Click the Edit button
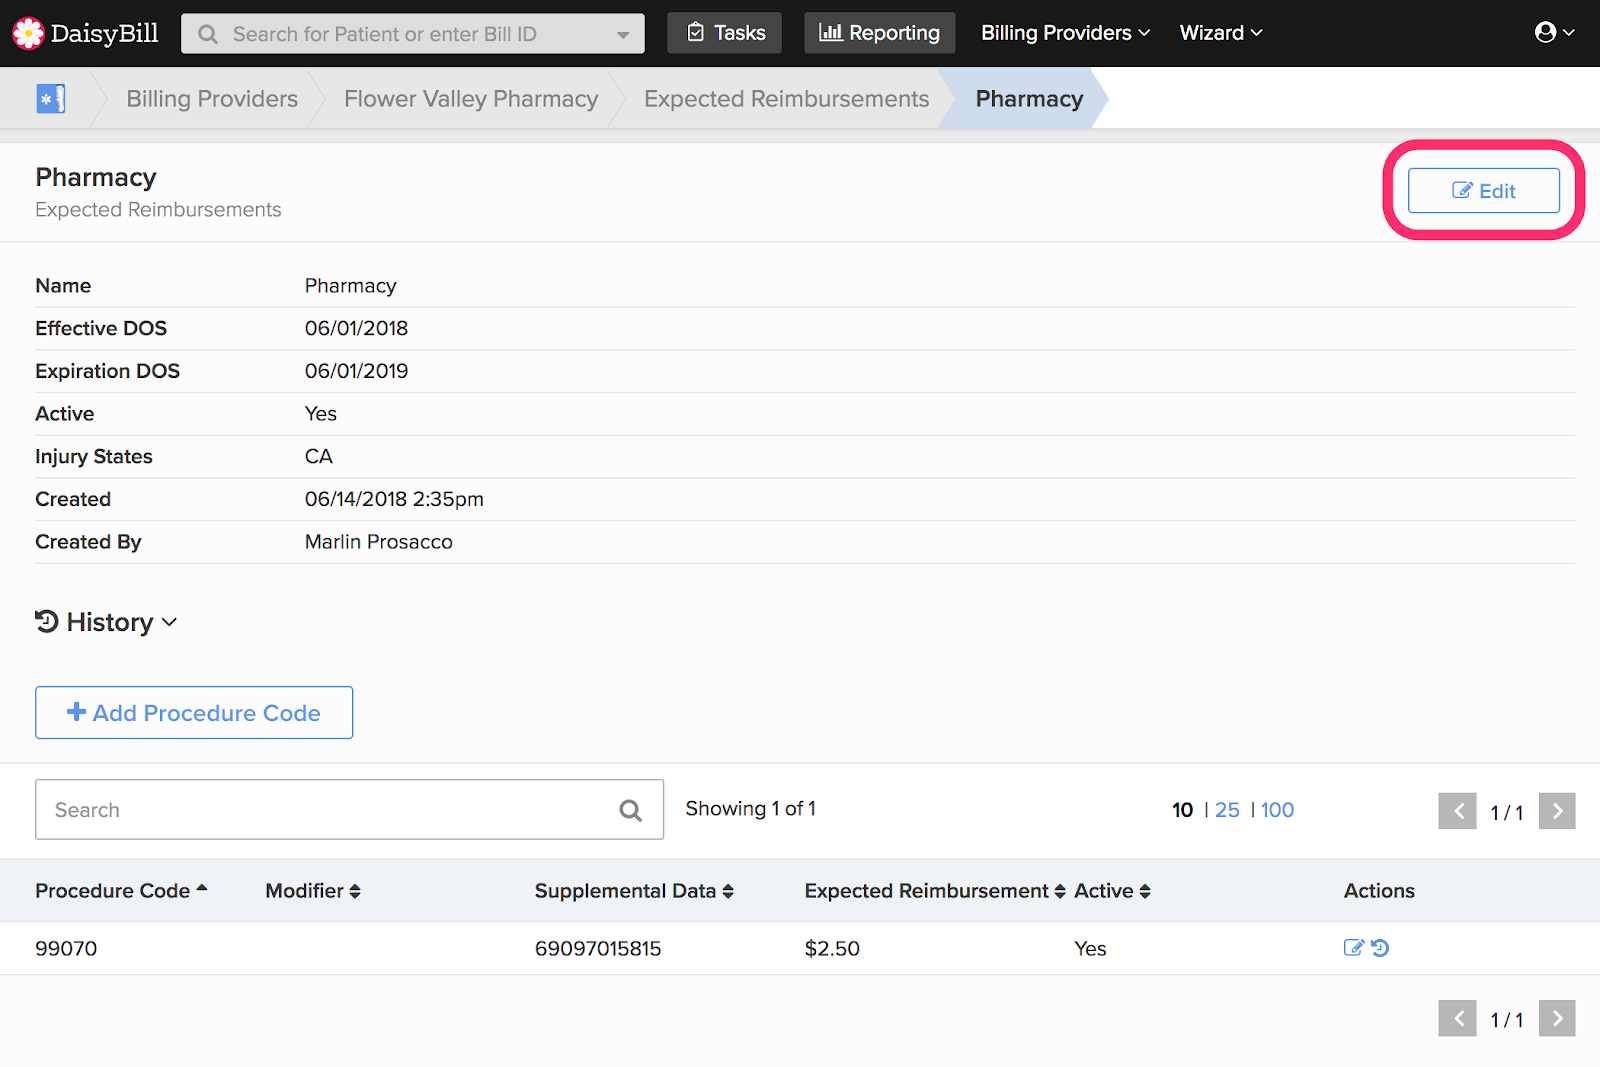The height and width of the screenshot is (1067, 1600). 1484,190
